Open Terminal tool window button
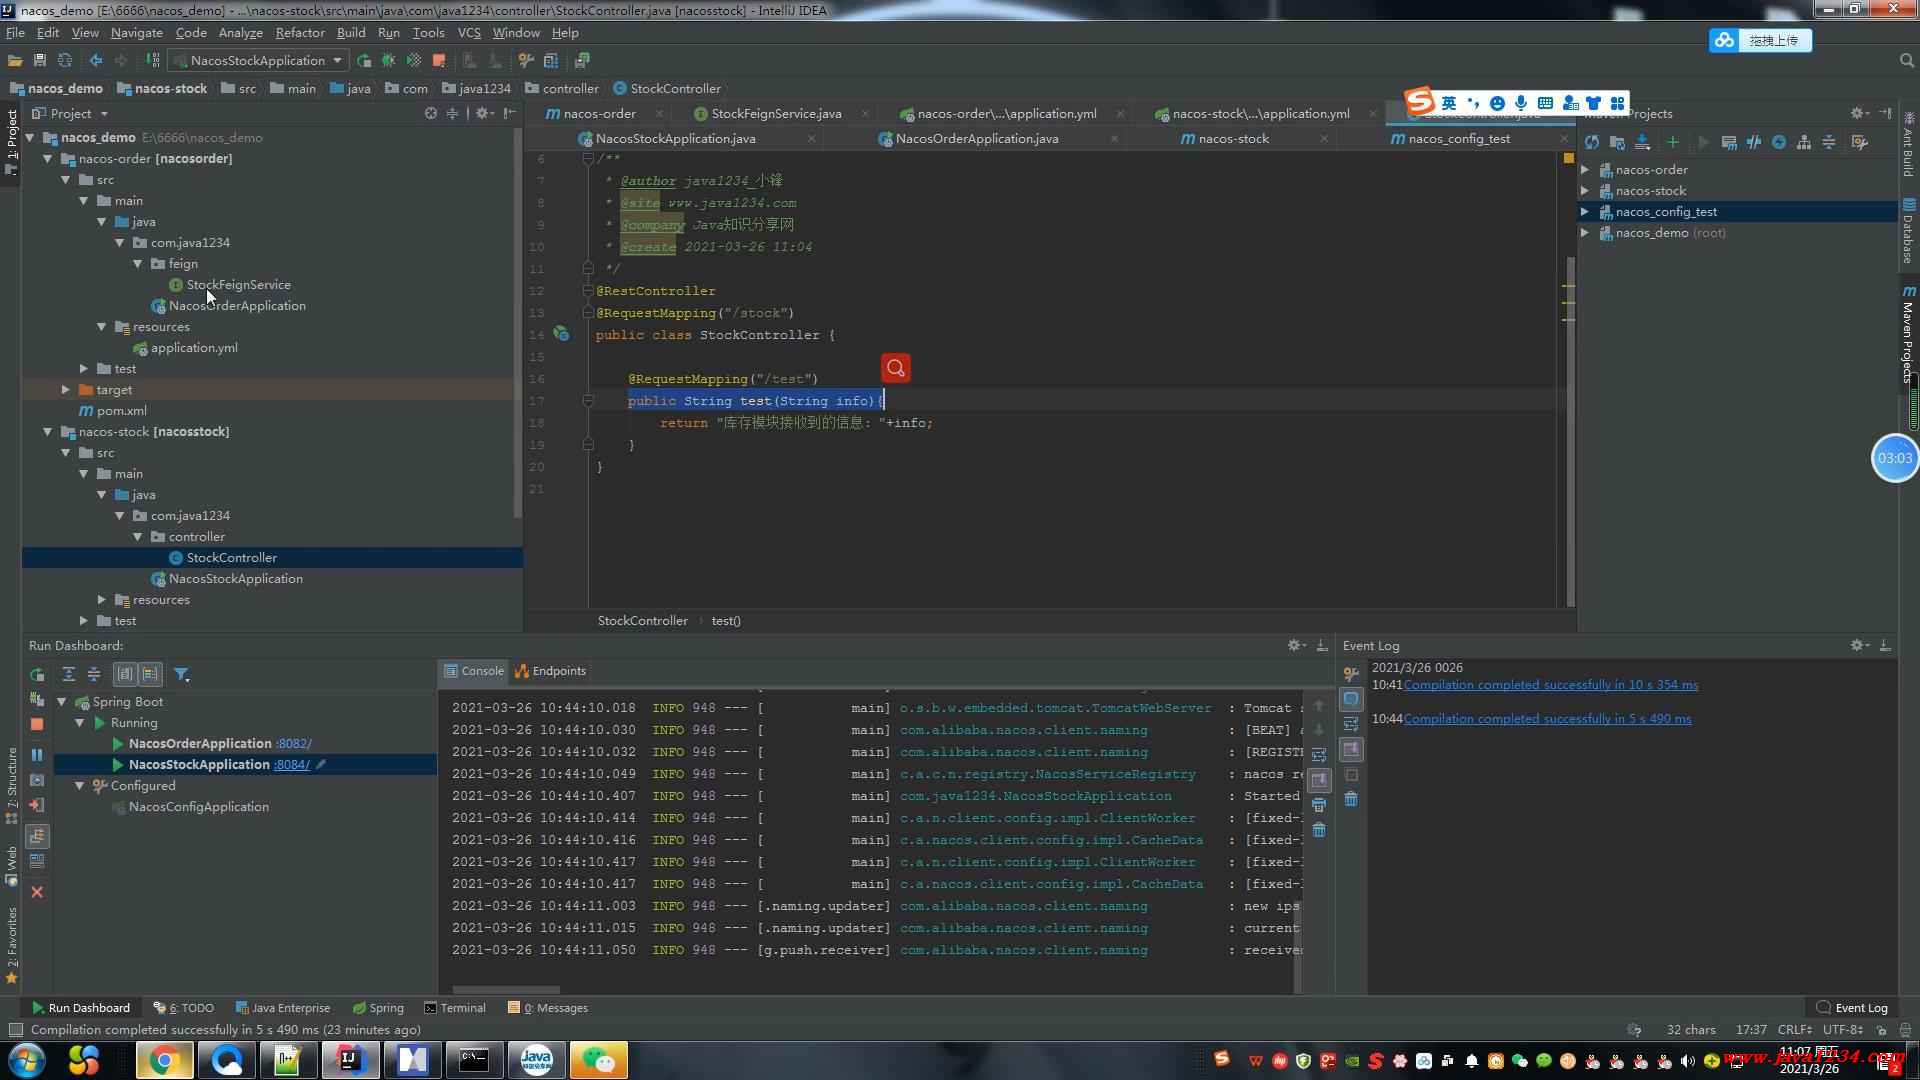 (x=455, y=1008)
